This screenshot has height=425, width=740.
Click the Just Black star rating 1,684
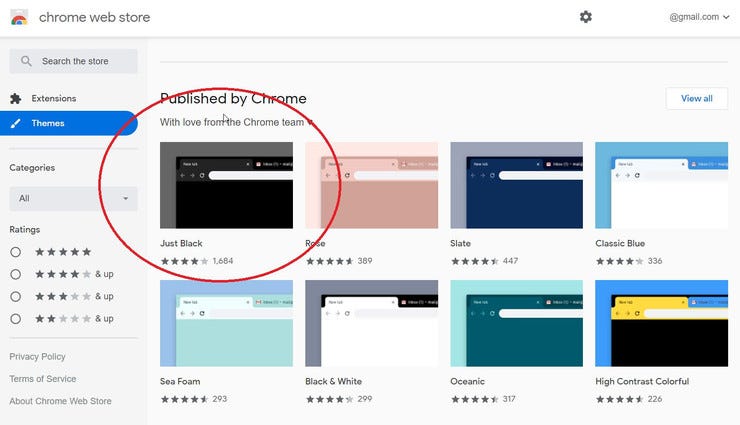tap(197, 261)
